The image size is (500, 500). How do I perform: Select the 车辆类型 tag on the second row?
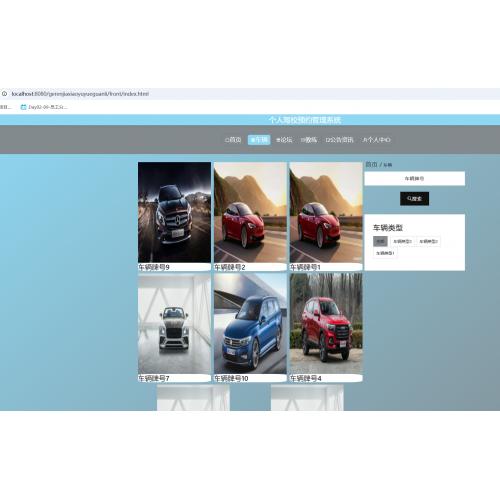385,253
